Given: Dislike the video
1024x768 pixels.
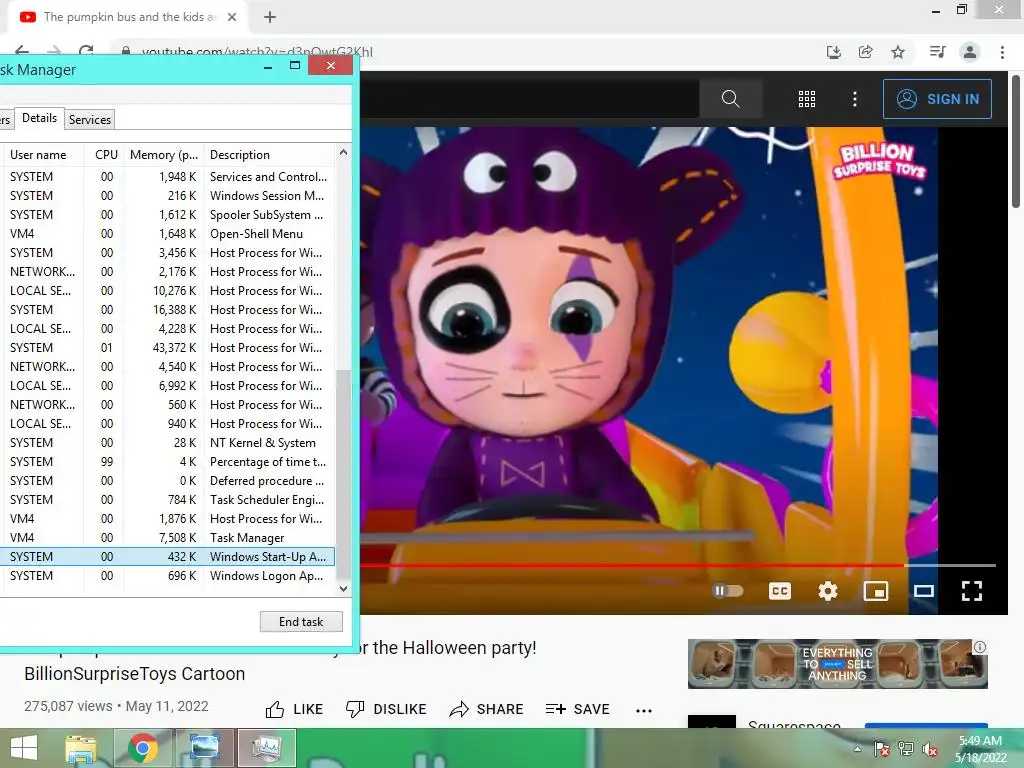Looking at the screenshot, I should [x=386, y=709].
